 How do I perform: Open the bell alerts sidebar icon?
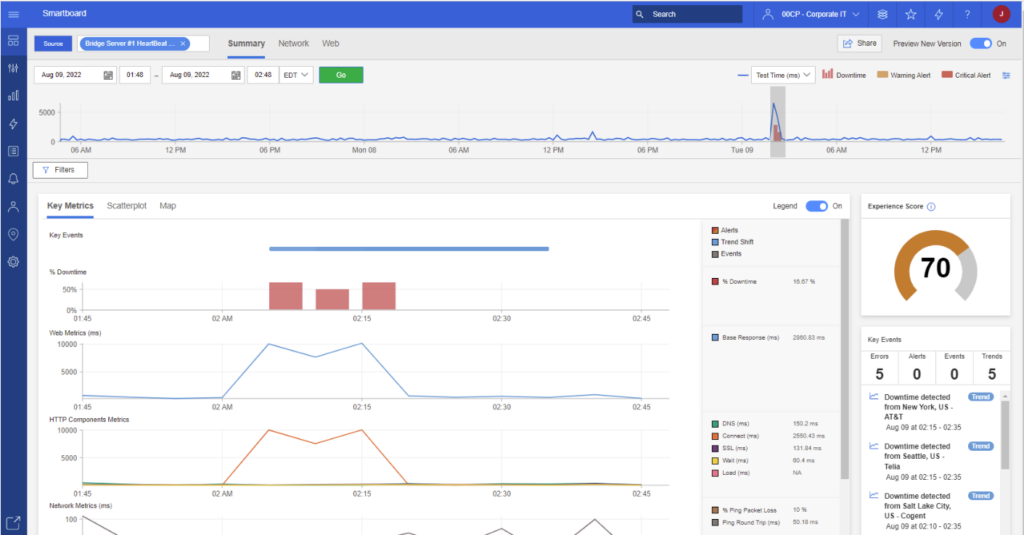click(13, 179)
